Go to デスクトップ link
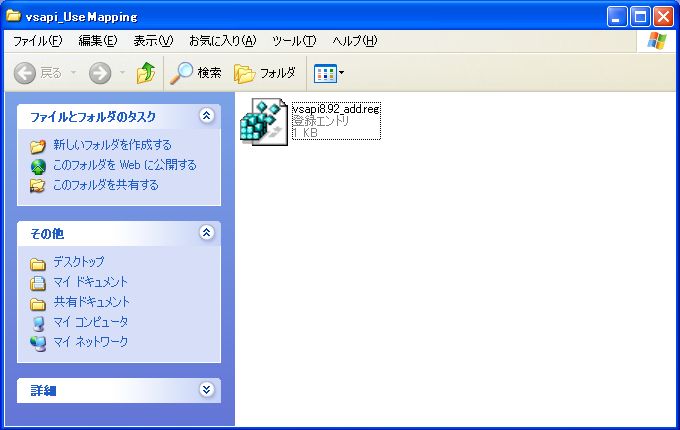This screenshot has height=430, width=680. [x=78, y=261]
